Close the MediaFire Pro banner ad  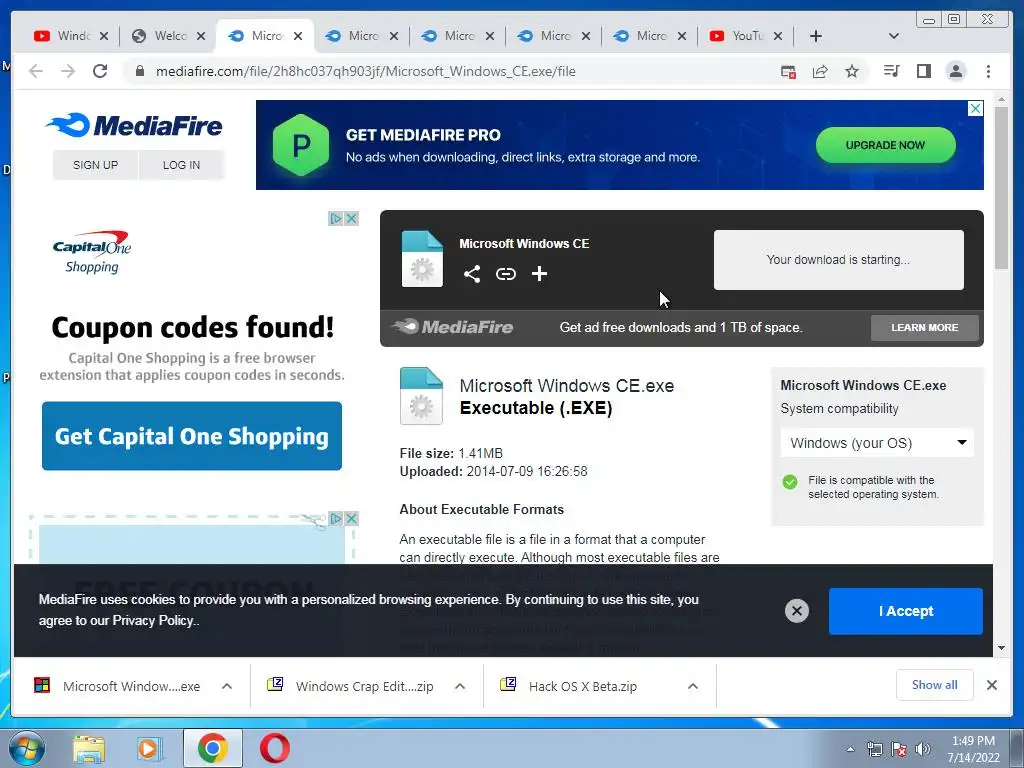point(975,108)
